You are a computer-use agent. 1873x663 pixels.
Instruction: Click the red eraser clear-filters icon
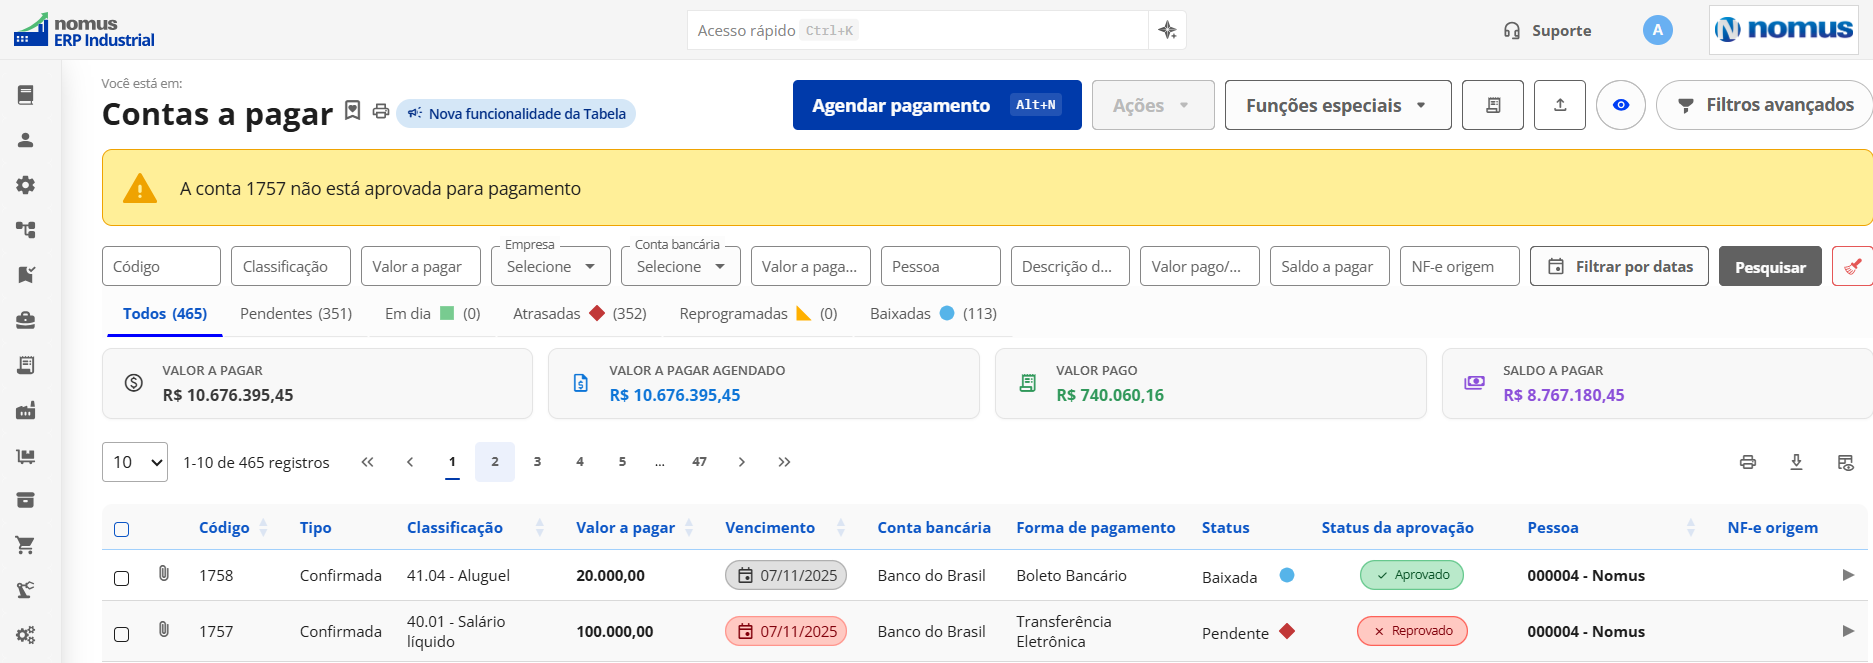click(x=1852, y=266)
